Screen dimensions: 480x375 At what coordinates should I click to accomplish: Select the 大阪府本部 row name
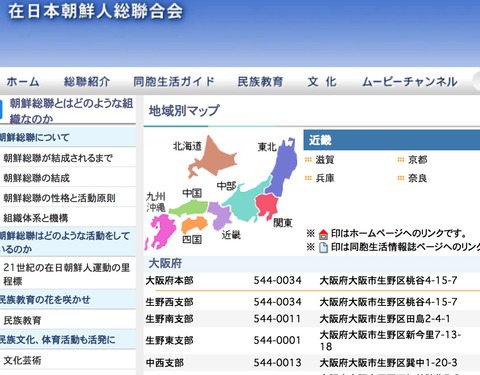click(x=169, y=280)
